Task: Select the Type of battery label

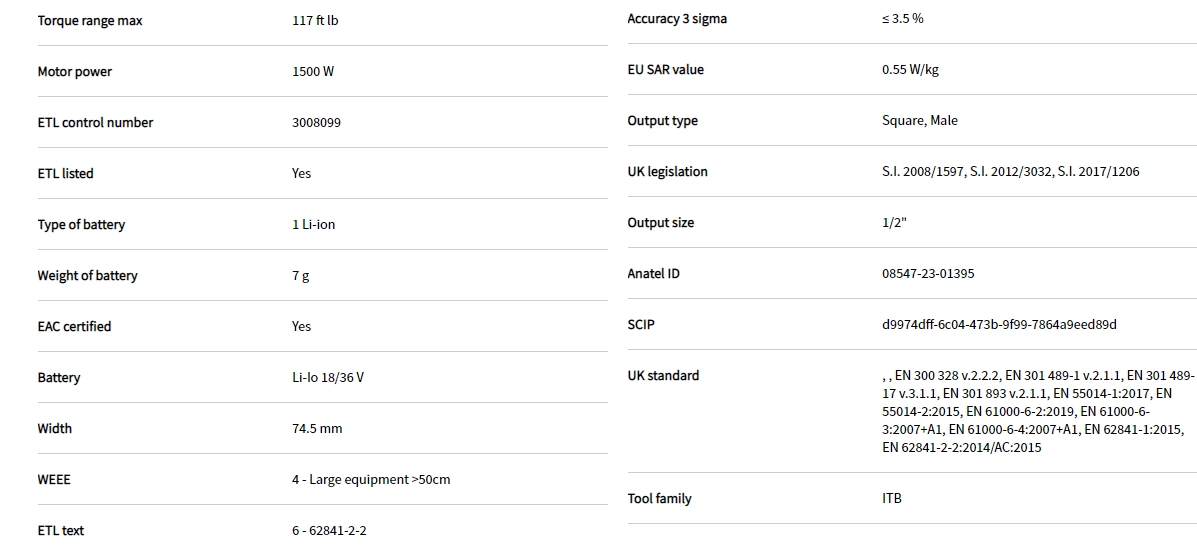Action: (81, 225)
